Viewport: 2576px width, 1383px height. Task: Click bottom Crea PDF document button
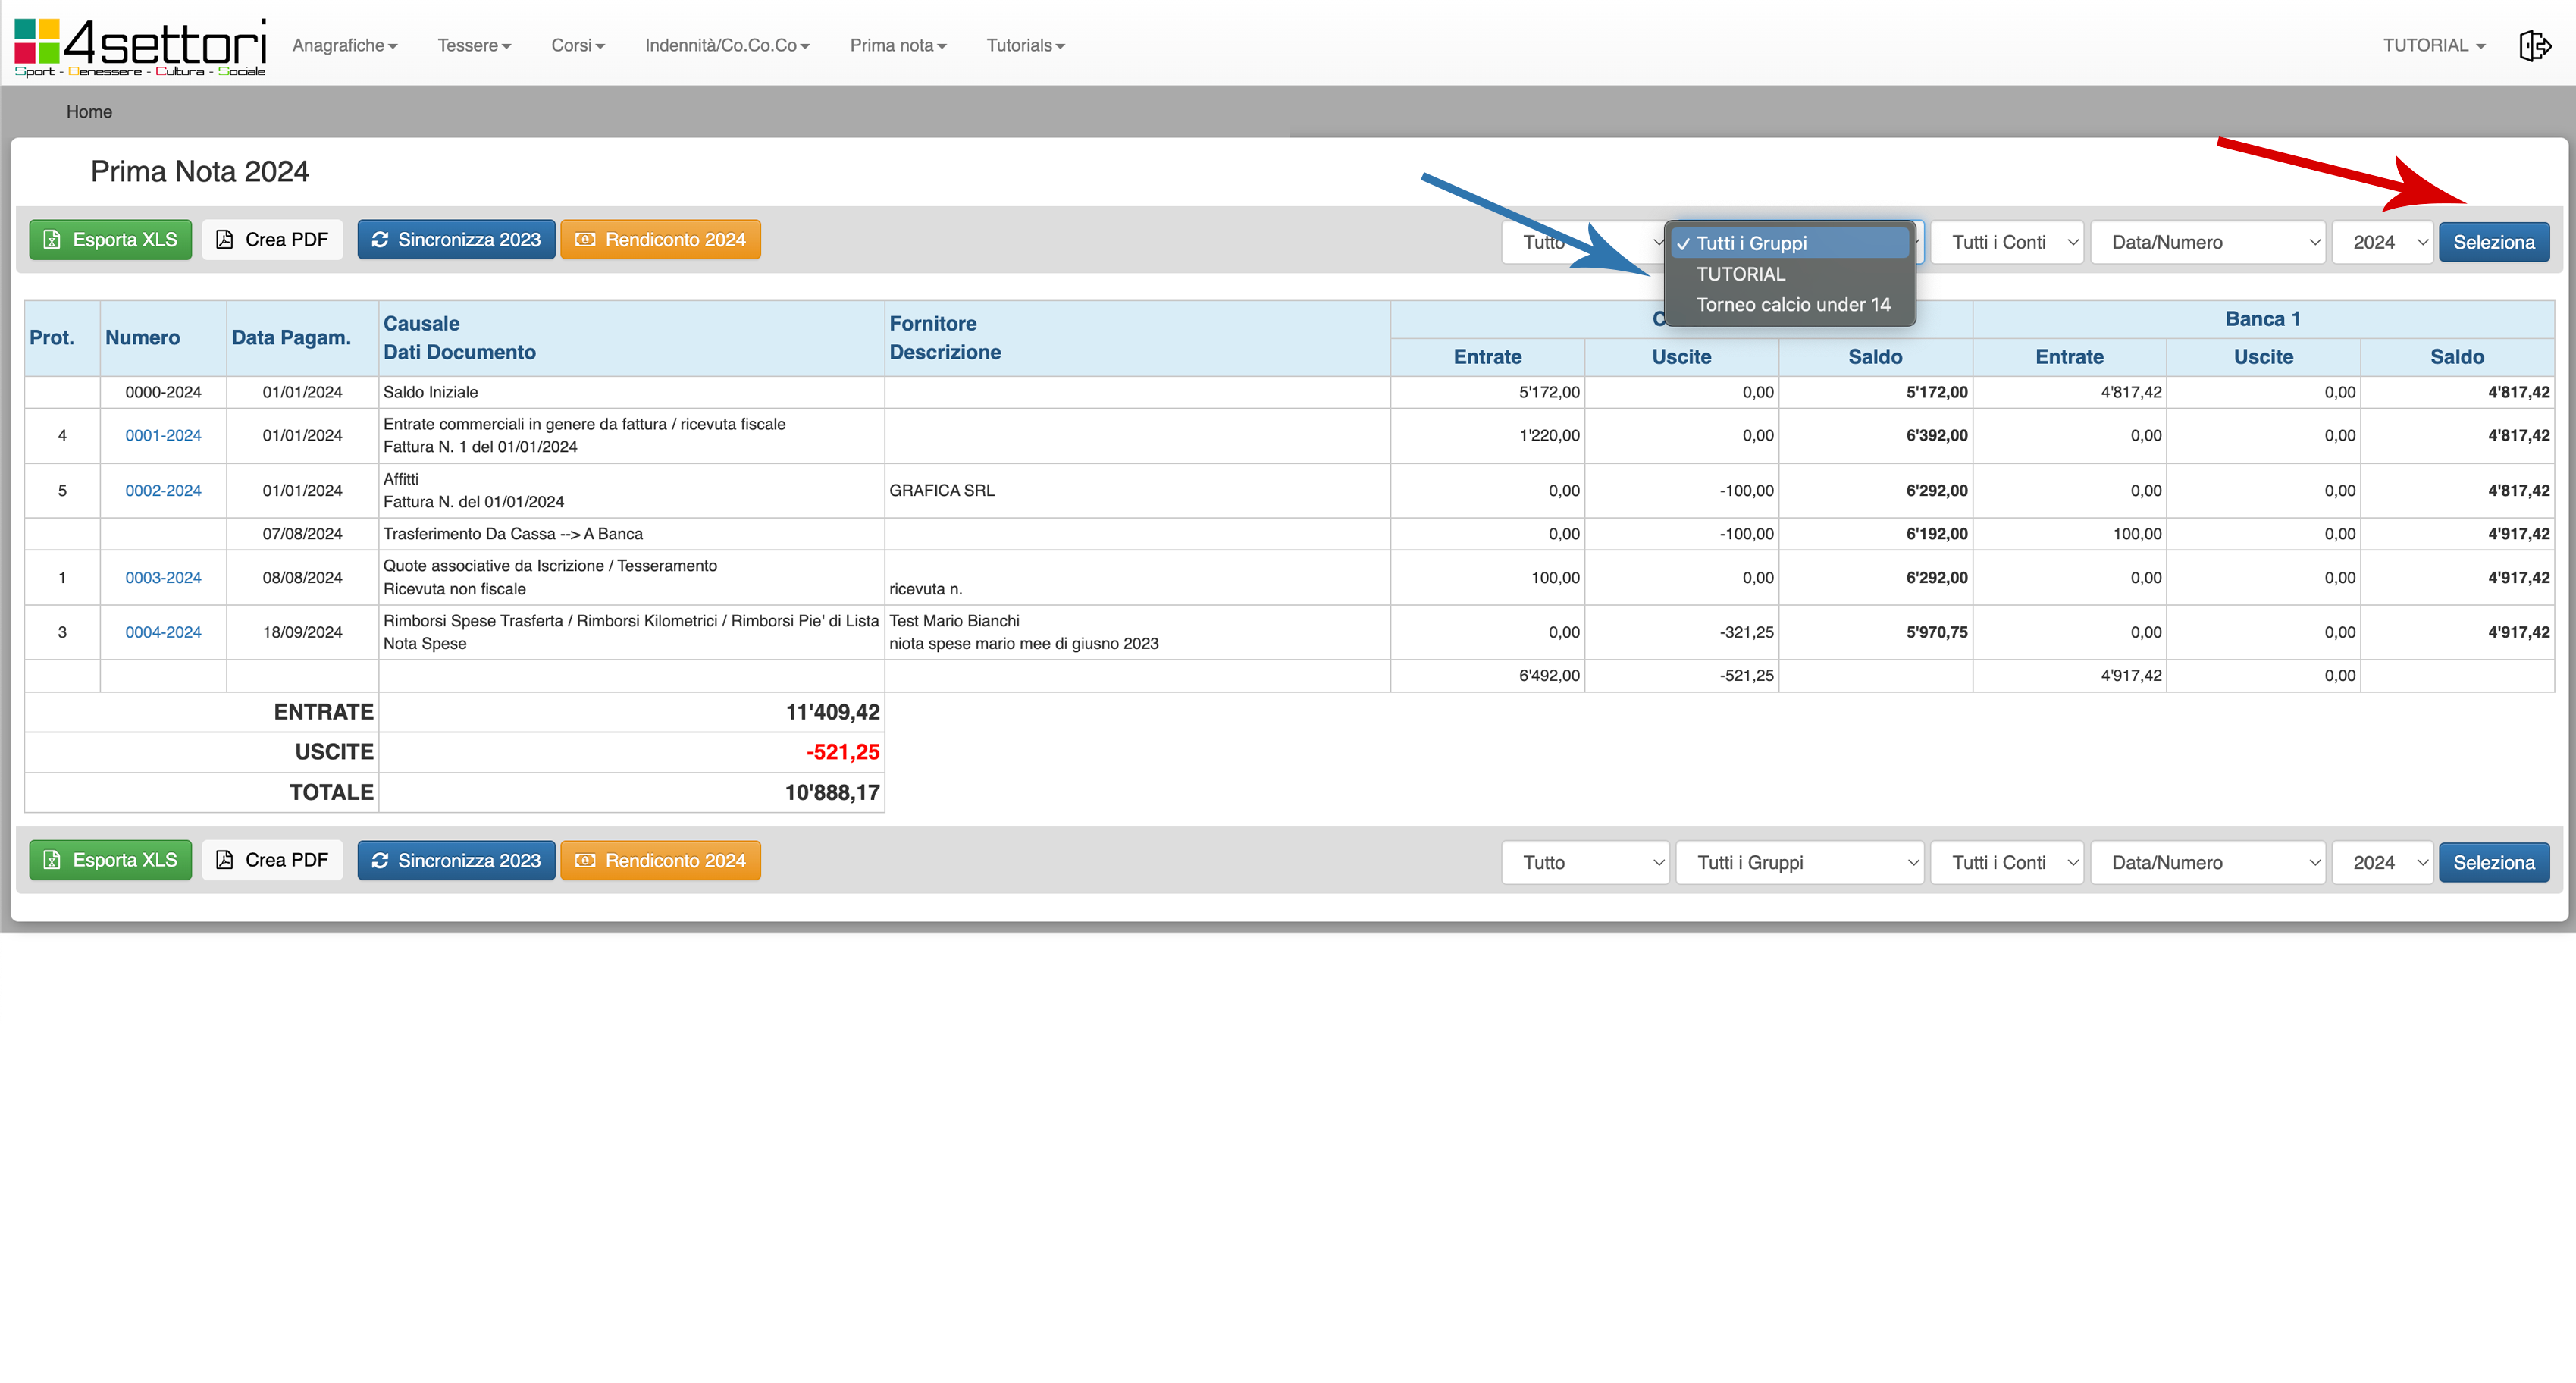[272, 860]
